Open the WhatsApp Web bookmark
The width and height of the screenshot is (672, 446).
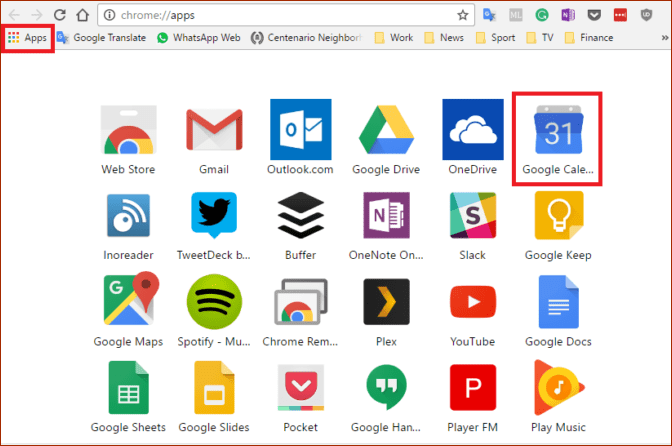click(198, 38)
